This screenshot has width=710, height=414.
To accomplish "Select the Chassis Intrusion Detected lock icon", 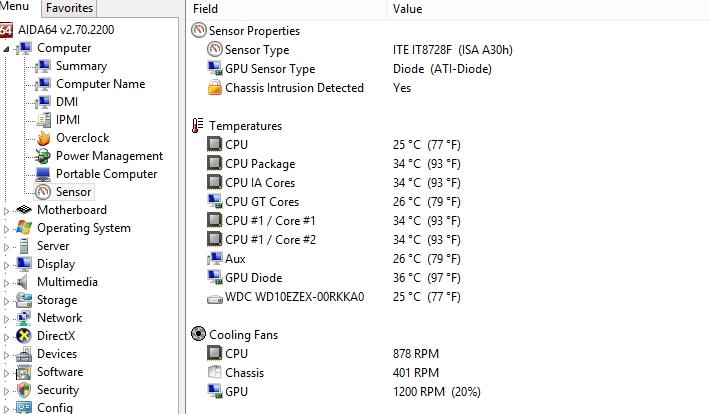I will point(215,87).
